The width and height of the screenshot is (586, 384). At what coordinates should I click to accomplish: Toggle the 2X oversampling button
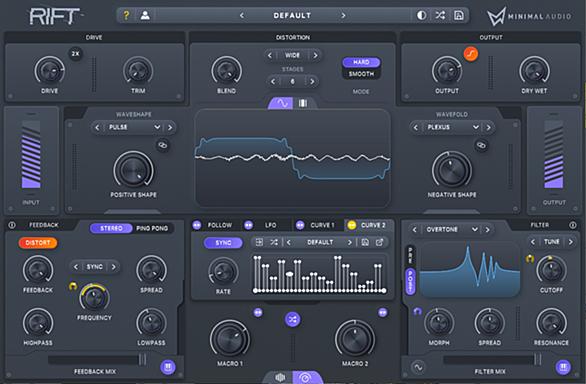coord(75,54)
